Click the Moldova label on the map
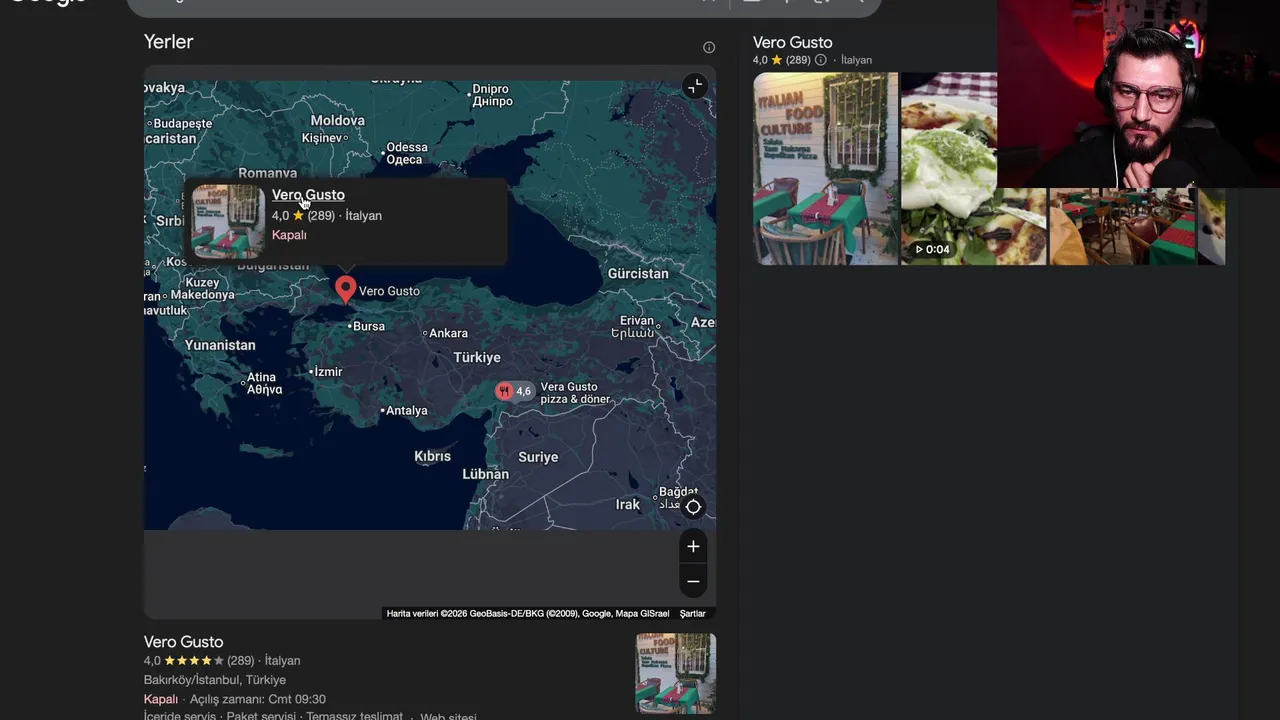This screenshot has width=1280, height=720. (337, 120)
